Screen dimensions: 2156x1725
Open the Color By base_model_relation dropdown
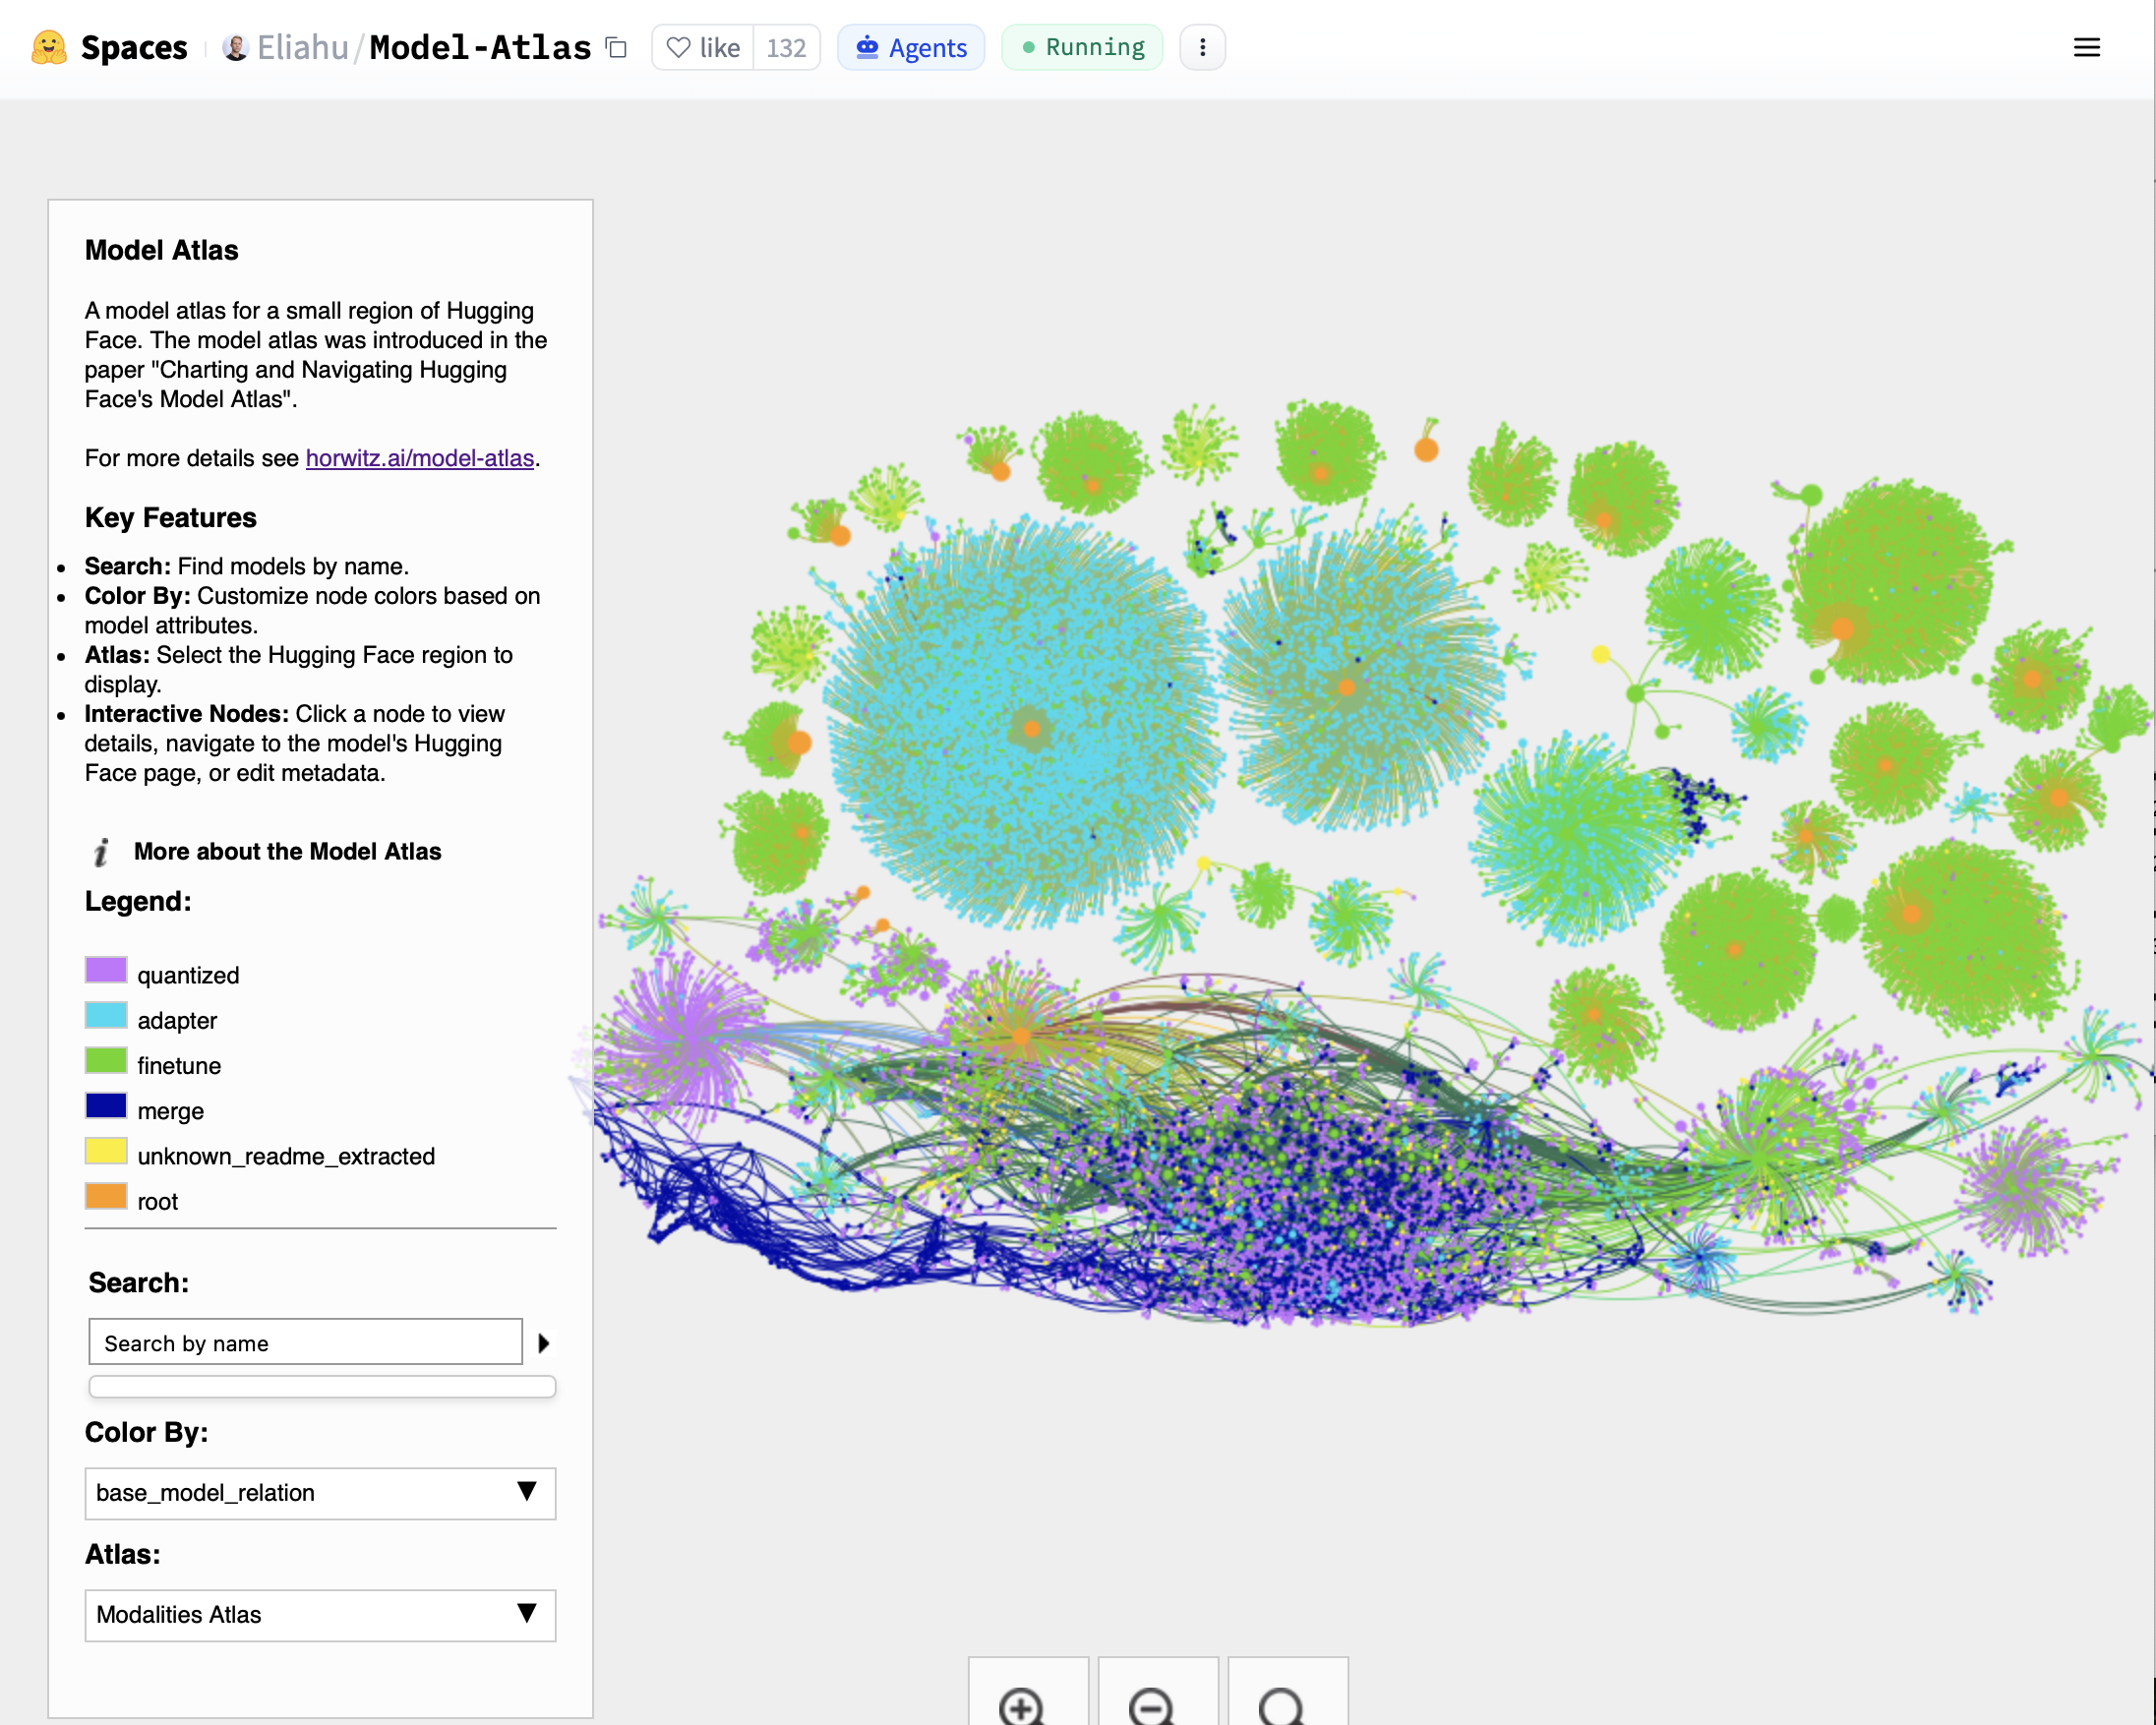pyautogui.click(x=320, y=1494)
